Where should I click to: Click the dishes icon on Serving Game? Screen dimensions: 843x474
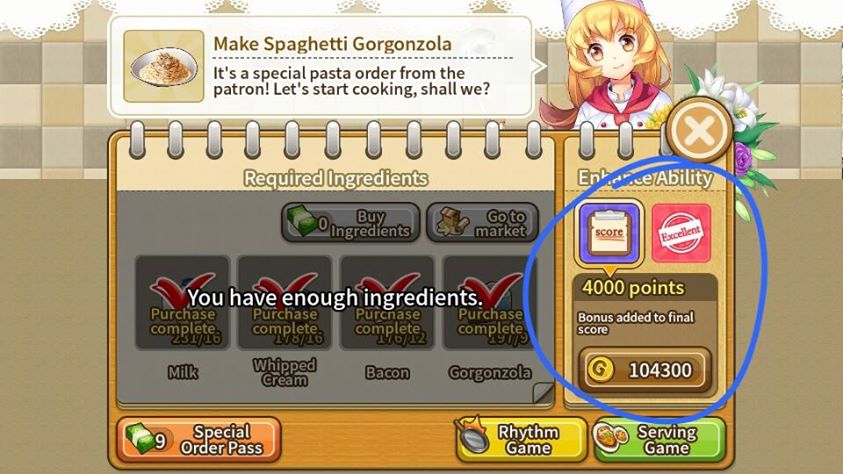pyautogui.click(x=613, y=434)
